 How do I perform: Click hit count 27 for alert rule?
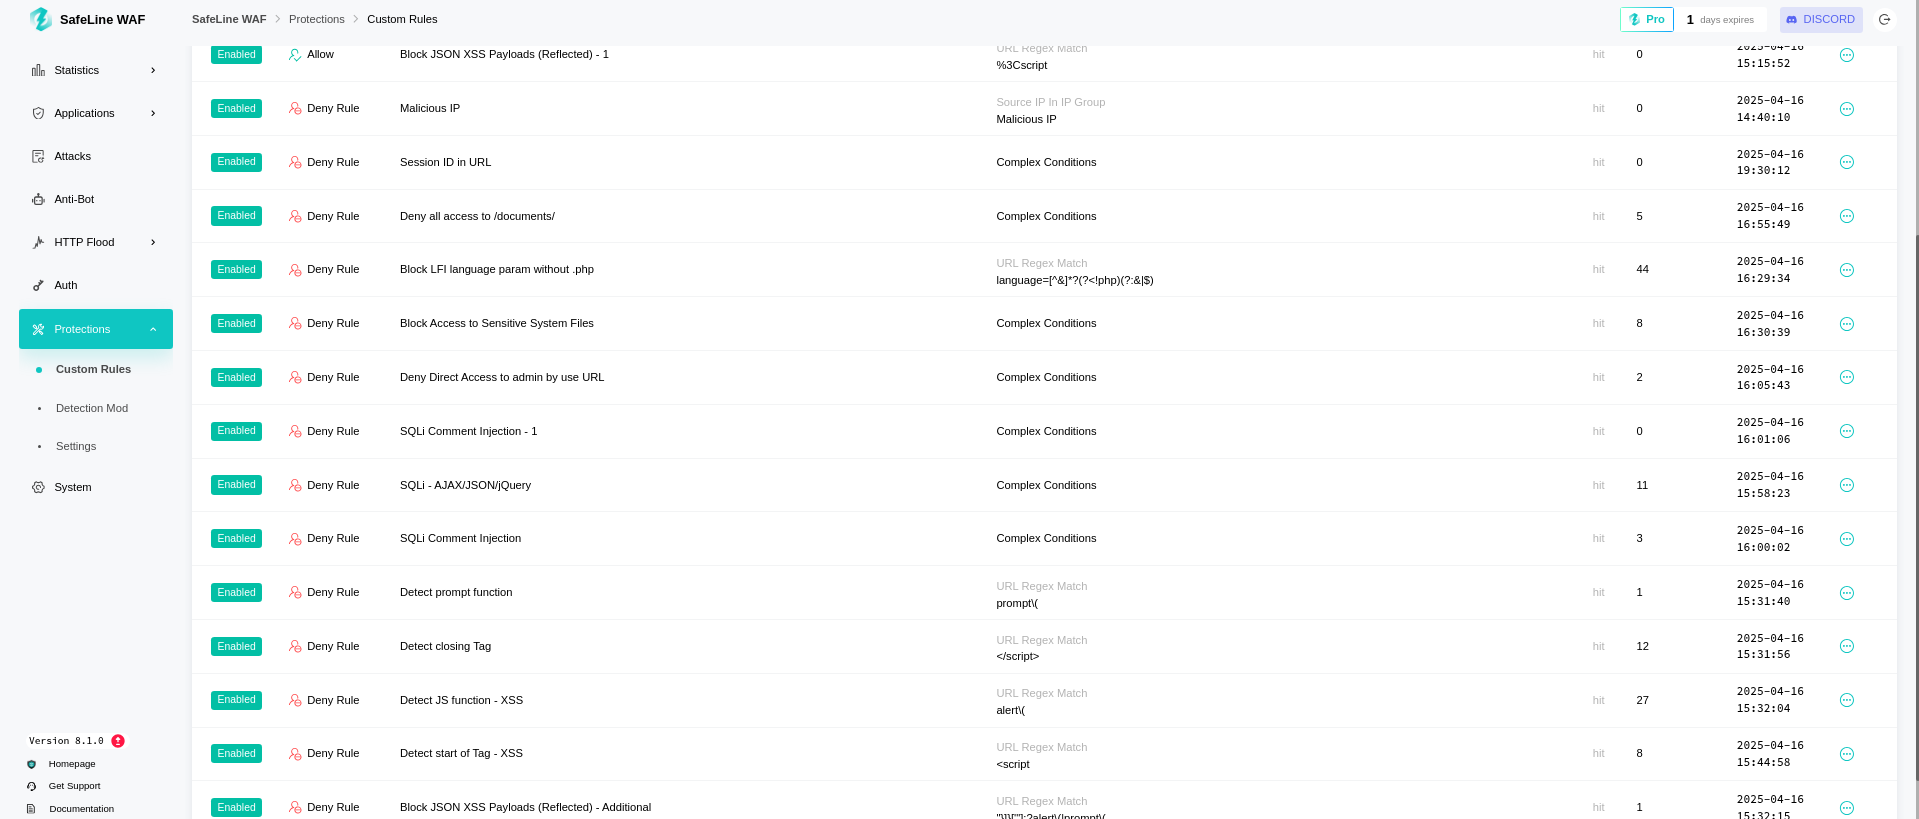(1642, 700)
